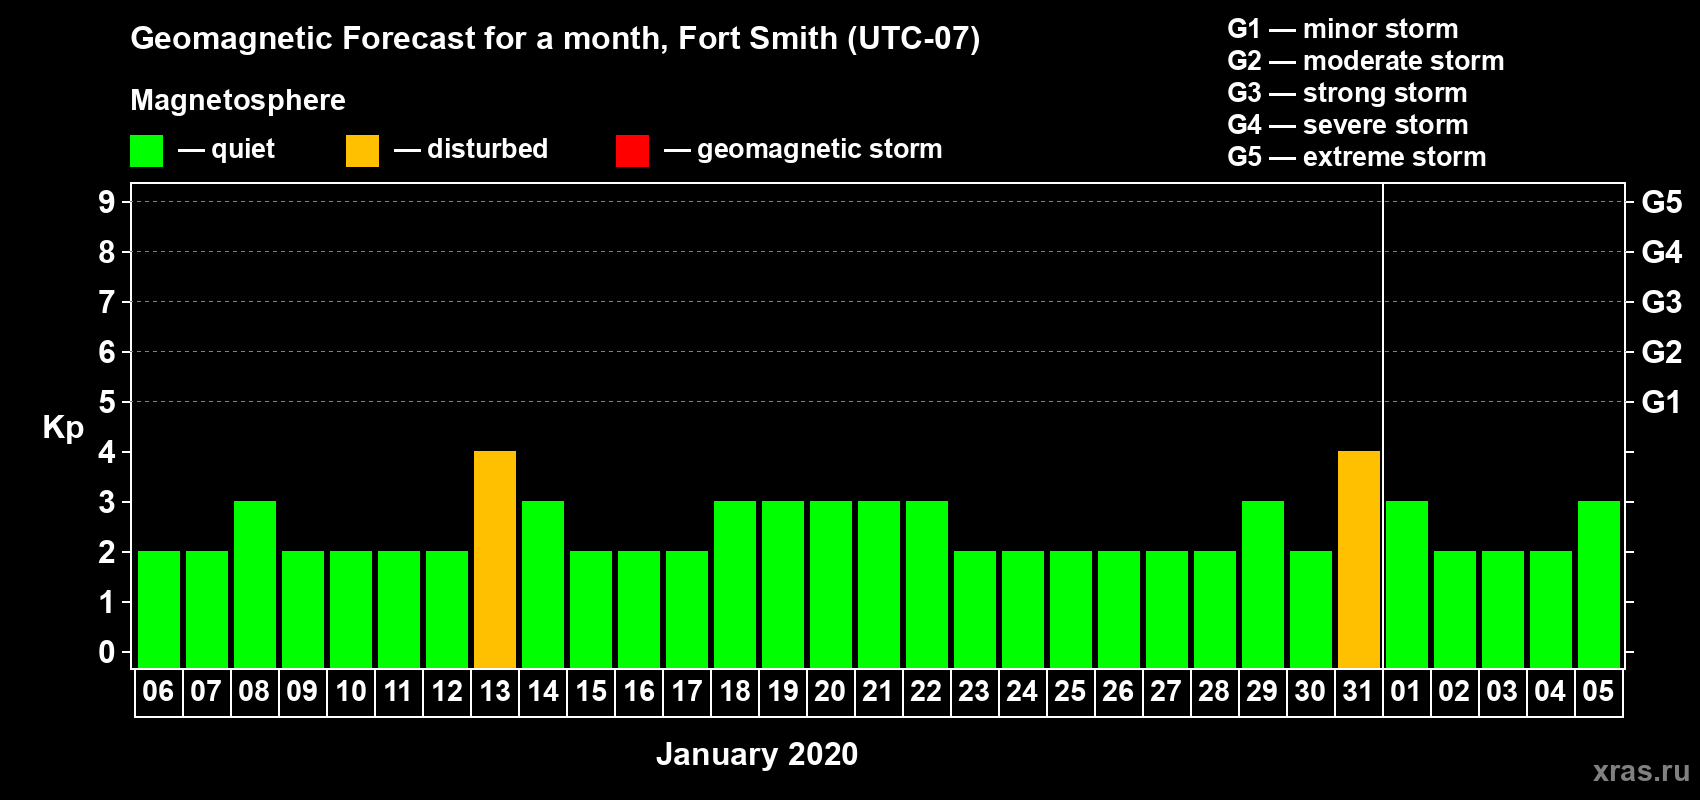Click the Kp axis value 0
Image resolution: width=1700 pixels, height=800 pixels.
pos(107,652)
